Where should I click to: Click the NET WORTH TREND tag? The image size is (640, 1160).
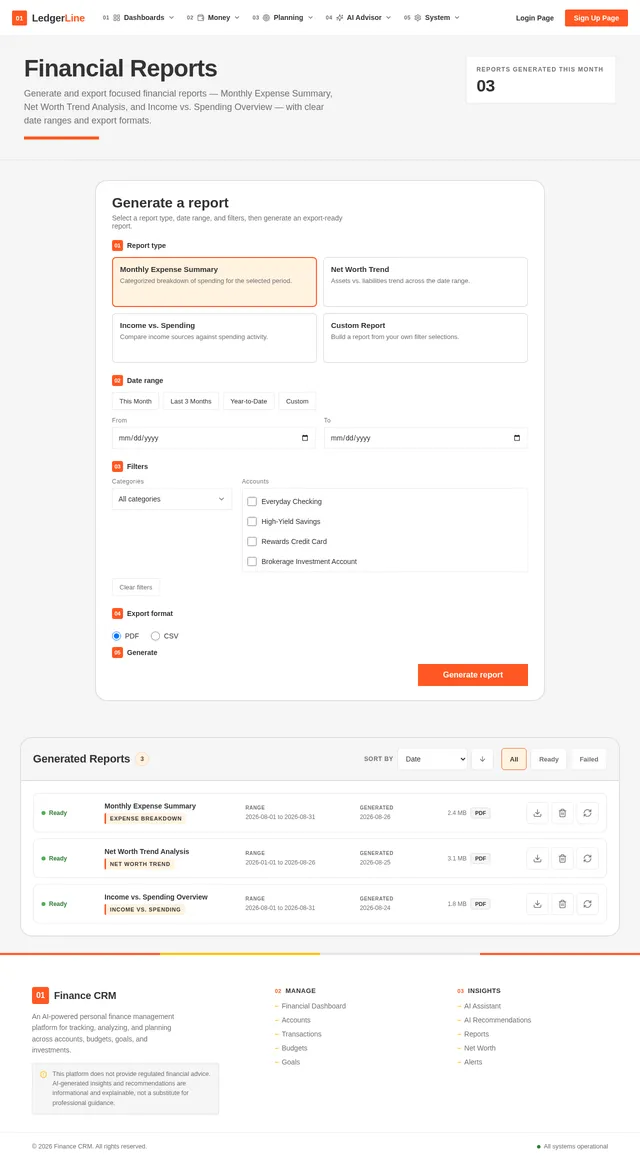139,864
